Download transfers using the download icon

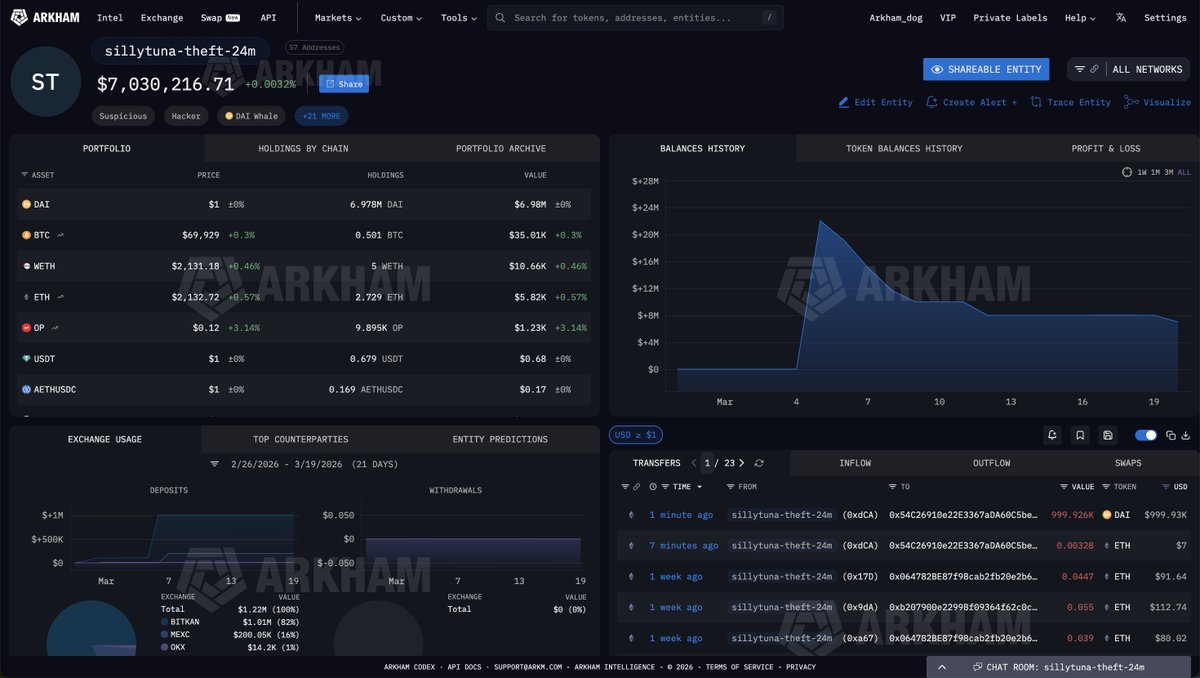[x=1185, y=435]
